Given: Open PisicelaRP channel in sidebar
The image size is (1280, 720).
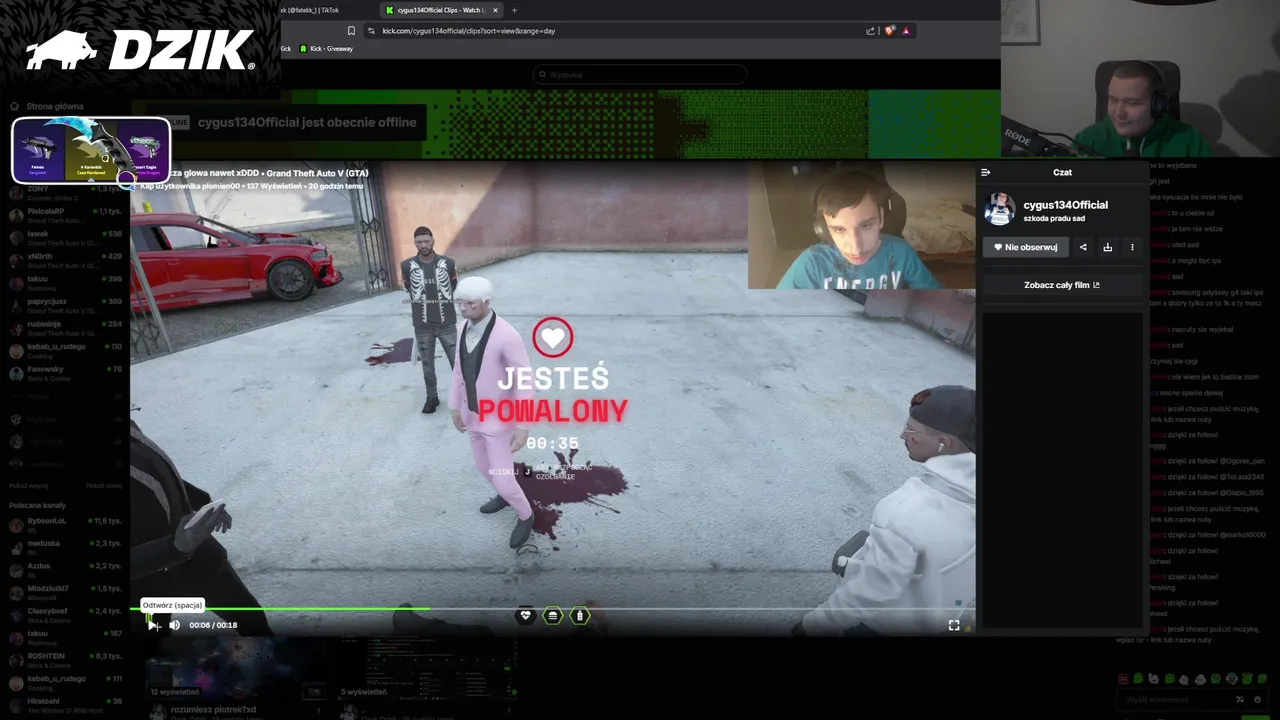Looking at the screenshot, I should [66, 215].
